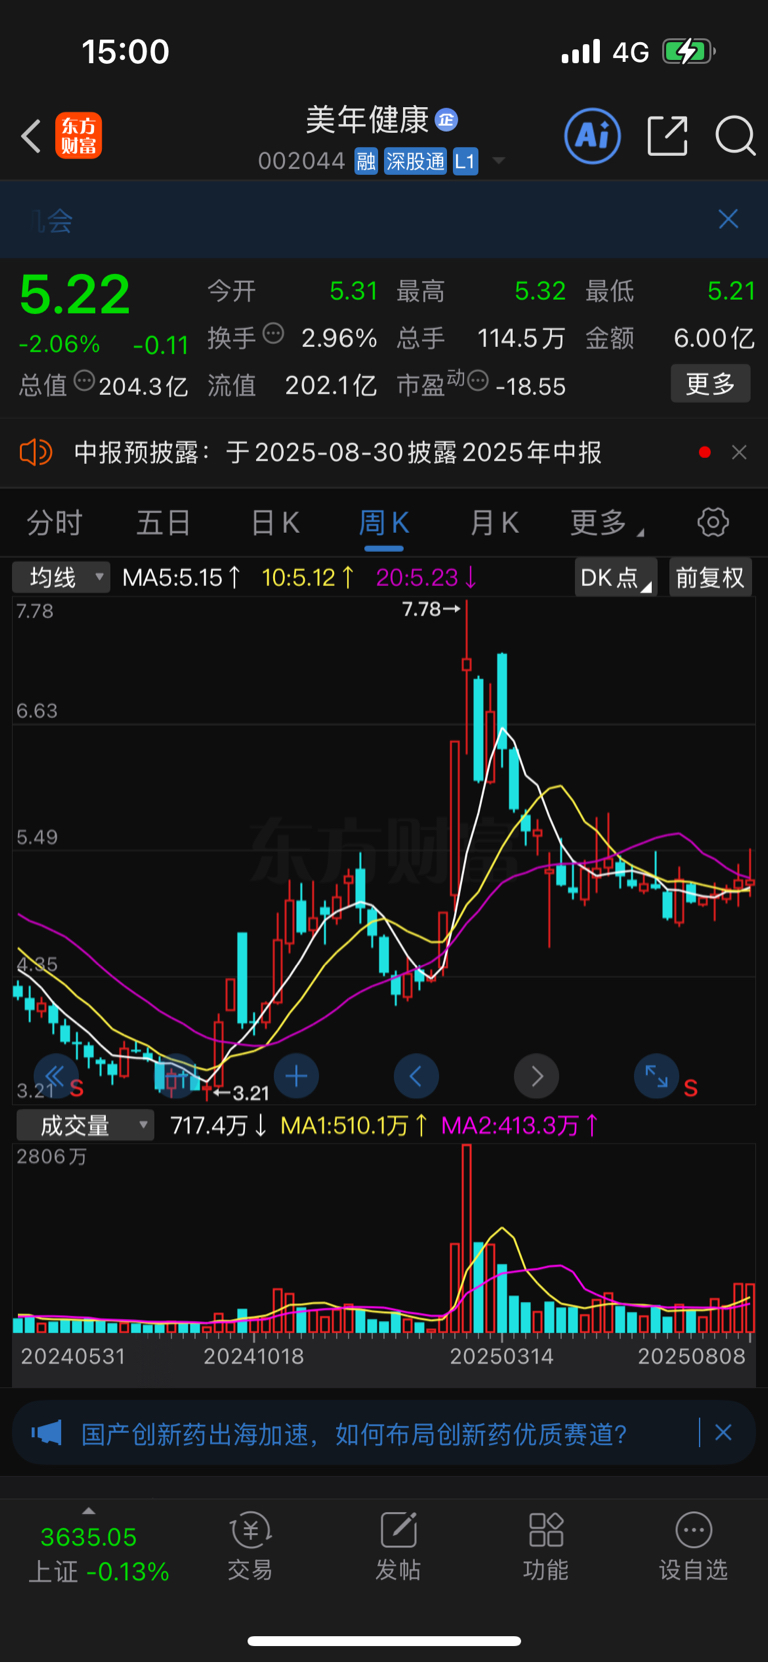Tap the 7.78 high price label
The width and height of the screenshot is (768, 1663).
(x=431, y=609)
